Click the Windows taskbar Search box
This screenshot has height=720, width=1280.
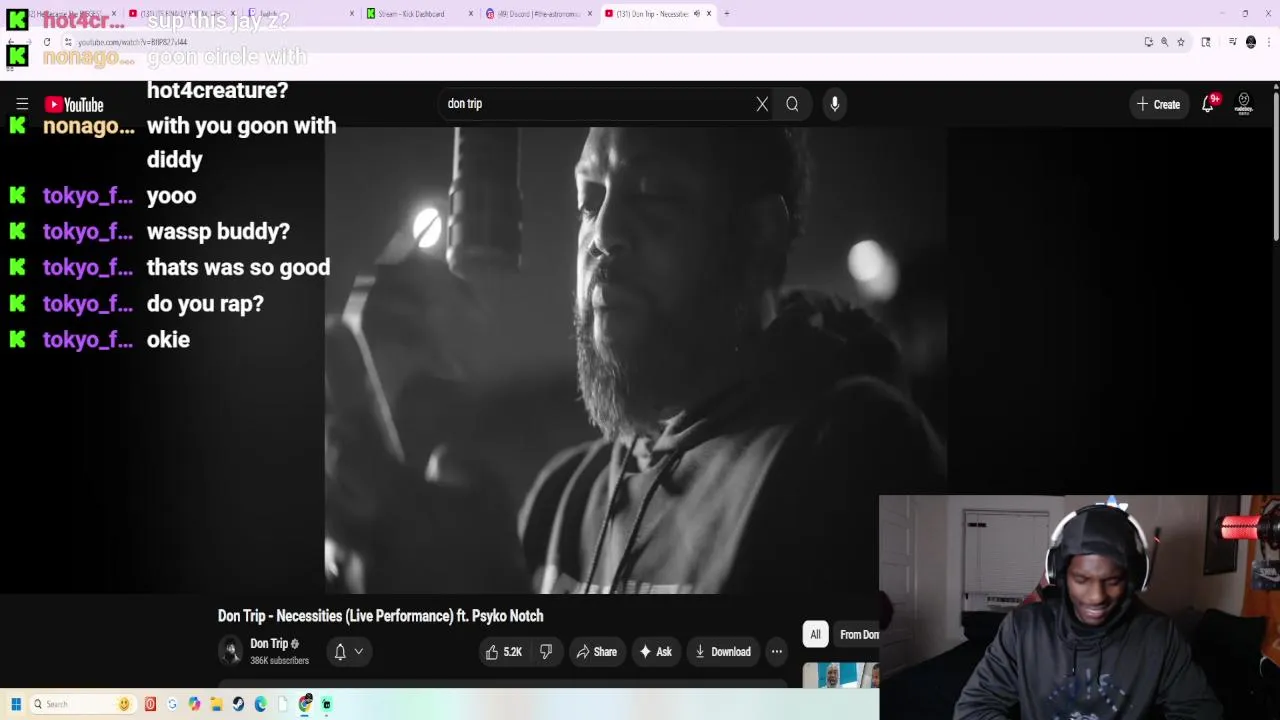pos(82,704)
